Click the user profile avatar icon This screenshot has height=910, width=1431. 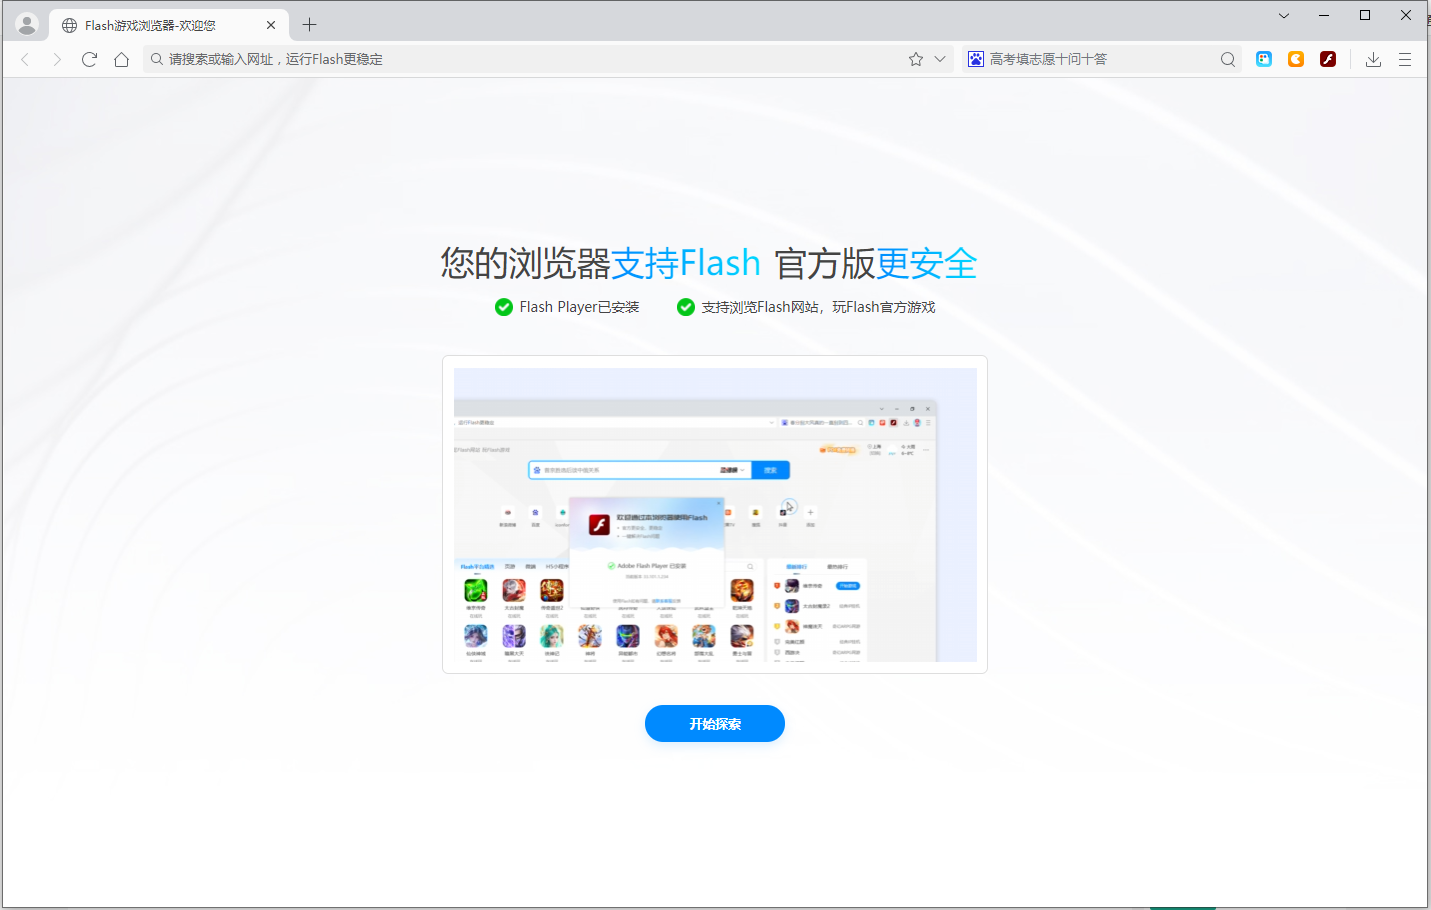[x=27, y=24]
